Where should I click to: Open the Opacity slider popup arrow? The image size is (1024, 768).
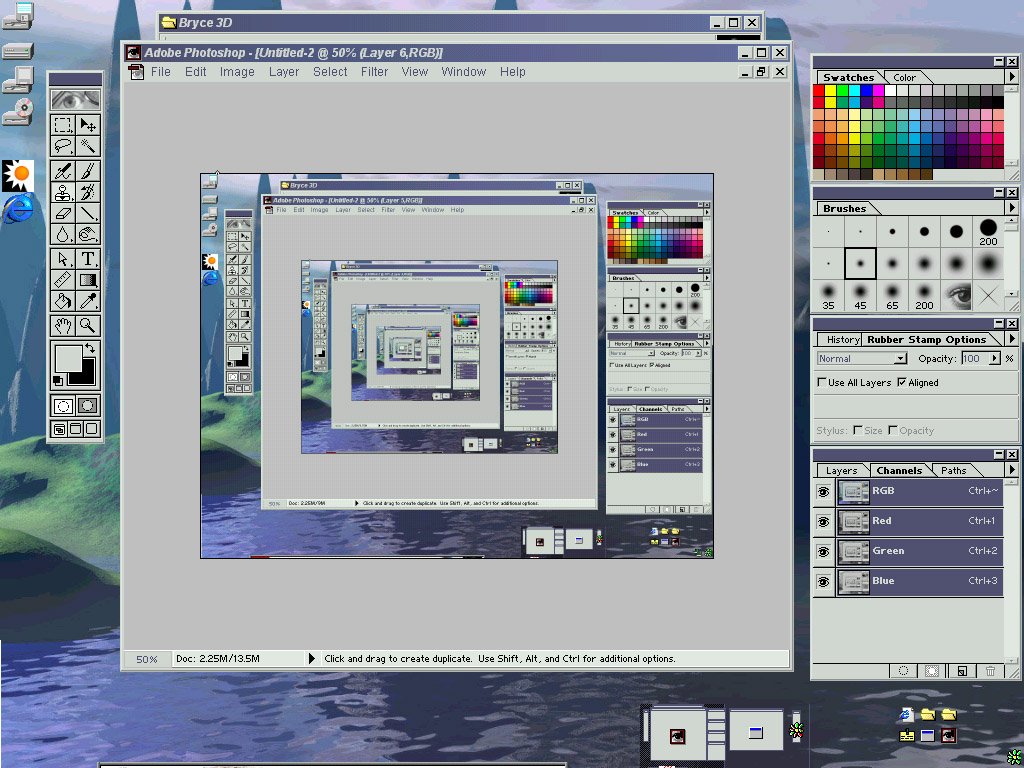pos(995,359)
